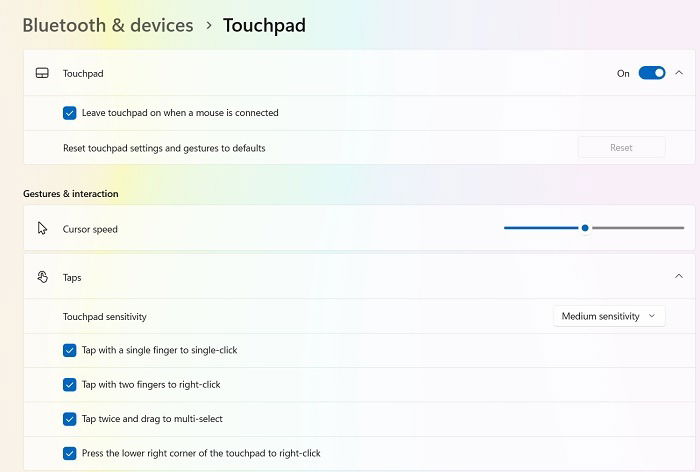
Task: Click the Touchpad sensitivity label
Action: pos(105,317)
